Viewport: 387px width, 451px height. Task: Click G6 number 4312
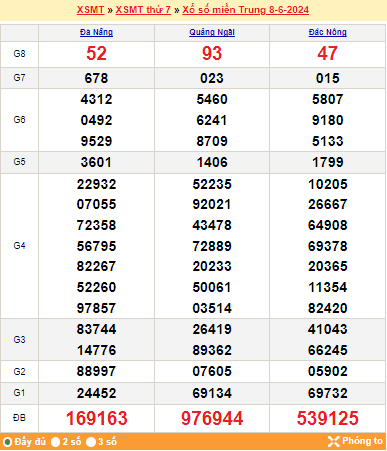coord(96,99)
